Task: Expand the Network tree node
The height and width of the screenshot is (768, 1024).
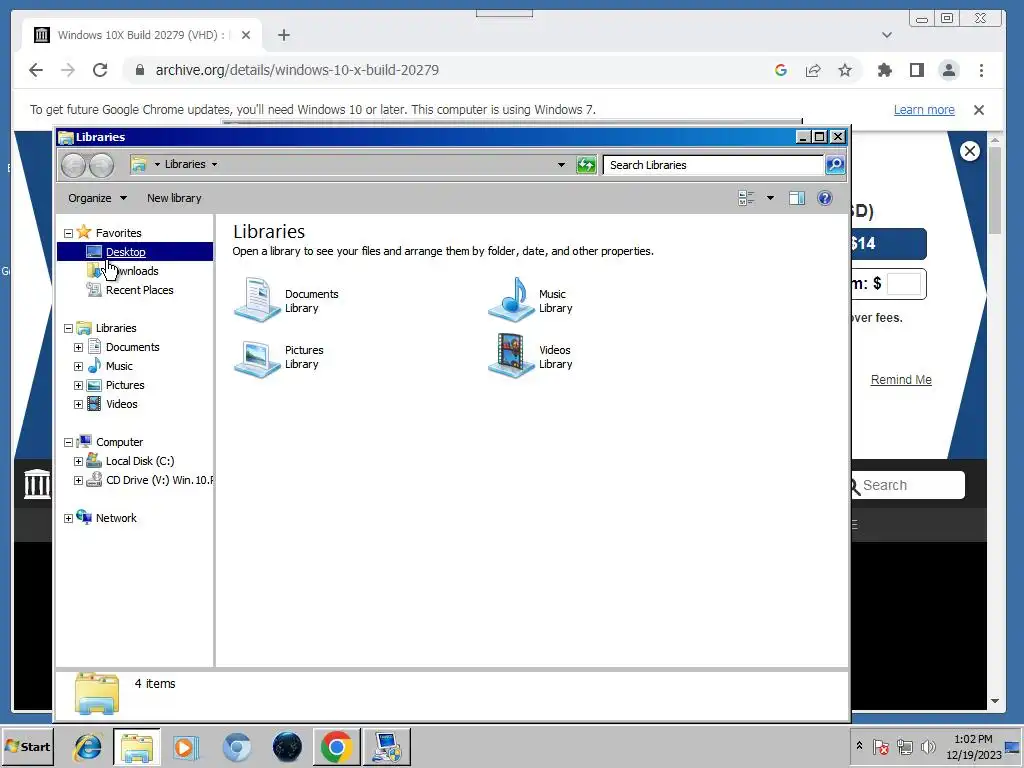Action: (x=68, y=519)
